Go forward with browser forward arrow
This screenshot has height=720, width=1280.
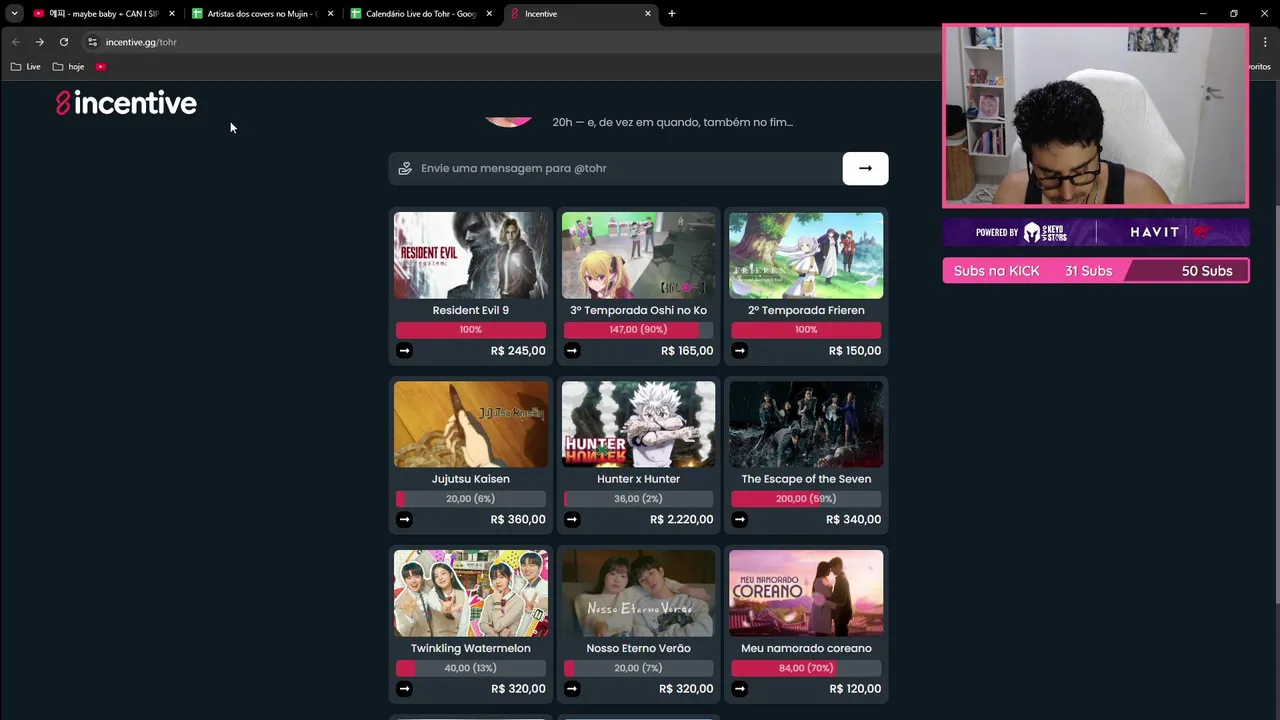pyautogui.click(x=39, y=42)
